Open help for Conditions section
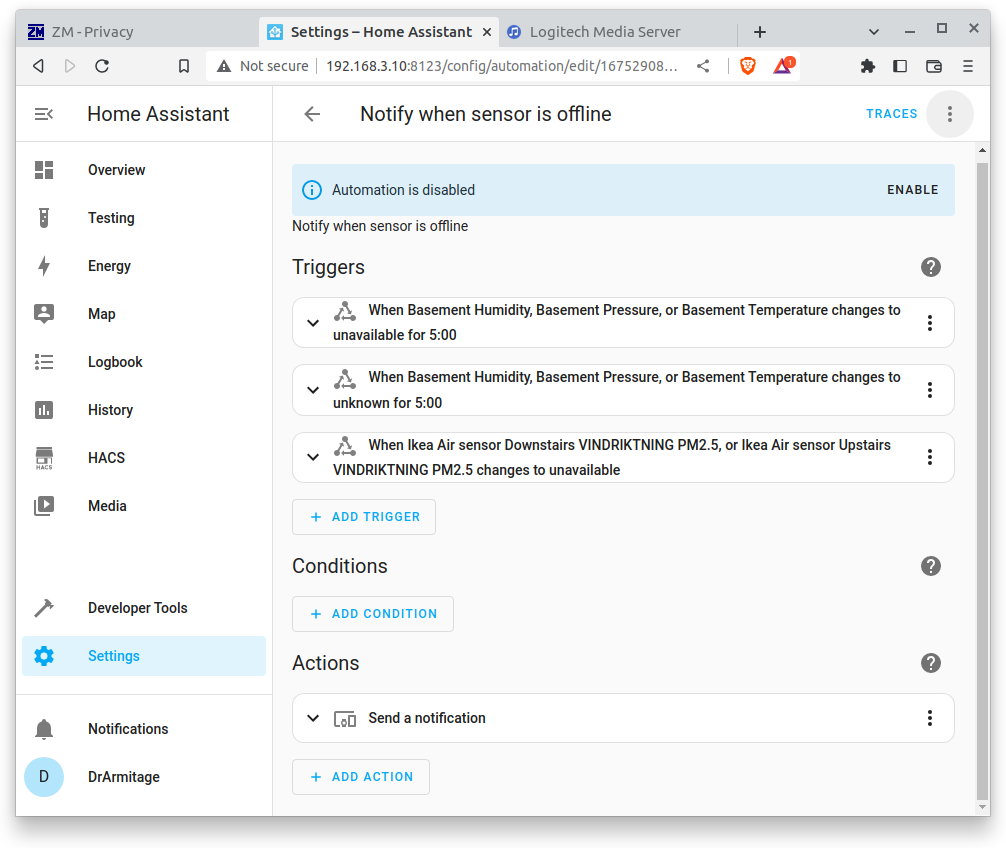1006x848 pixels. pyautogui.click(x=931, y=566)
